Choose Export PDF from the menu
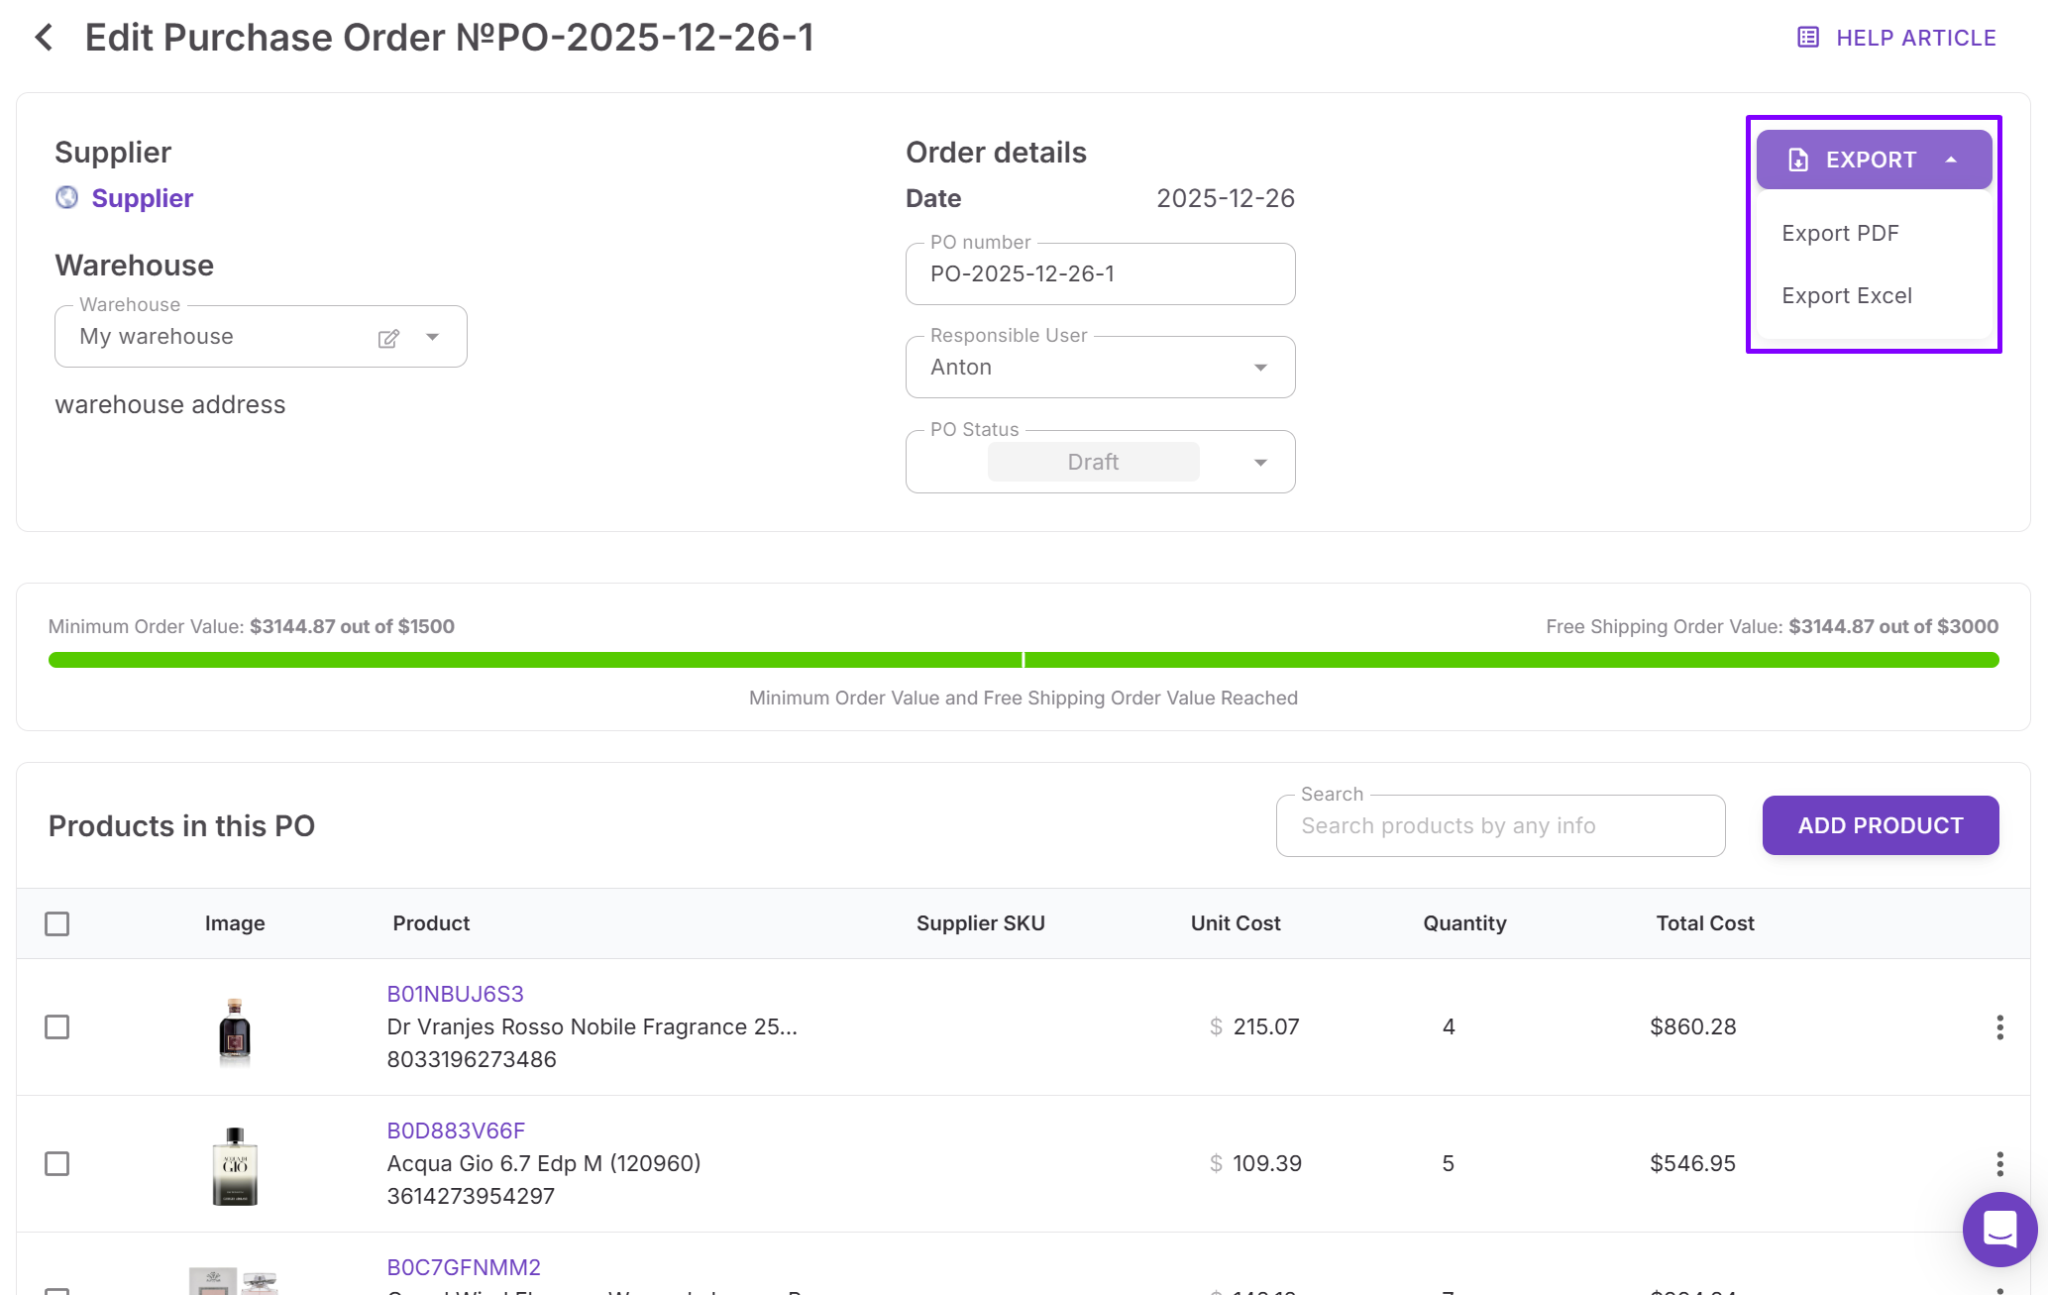 pyautogui.click(x=1839, y=233)
